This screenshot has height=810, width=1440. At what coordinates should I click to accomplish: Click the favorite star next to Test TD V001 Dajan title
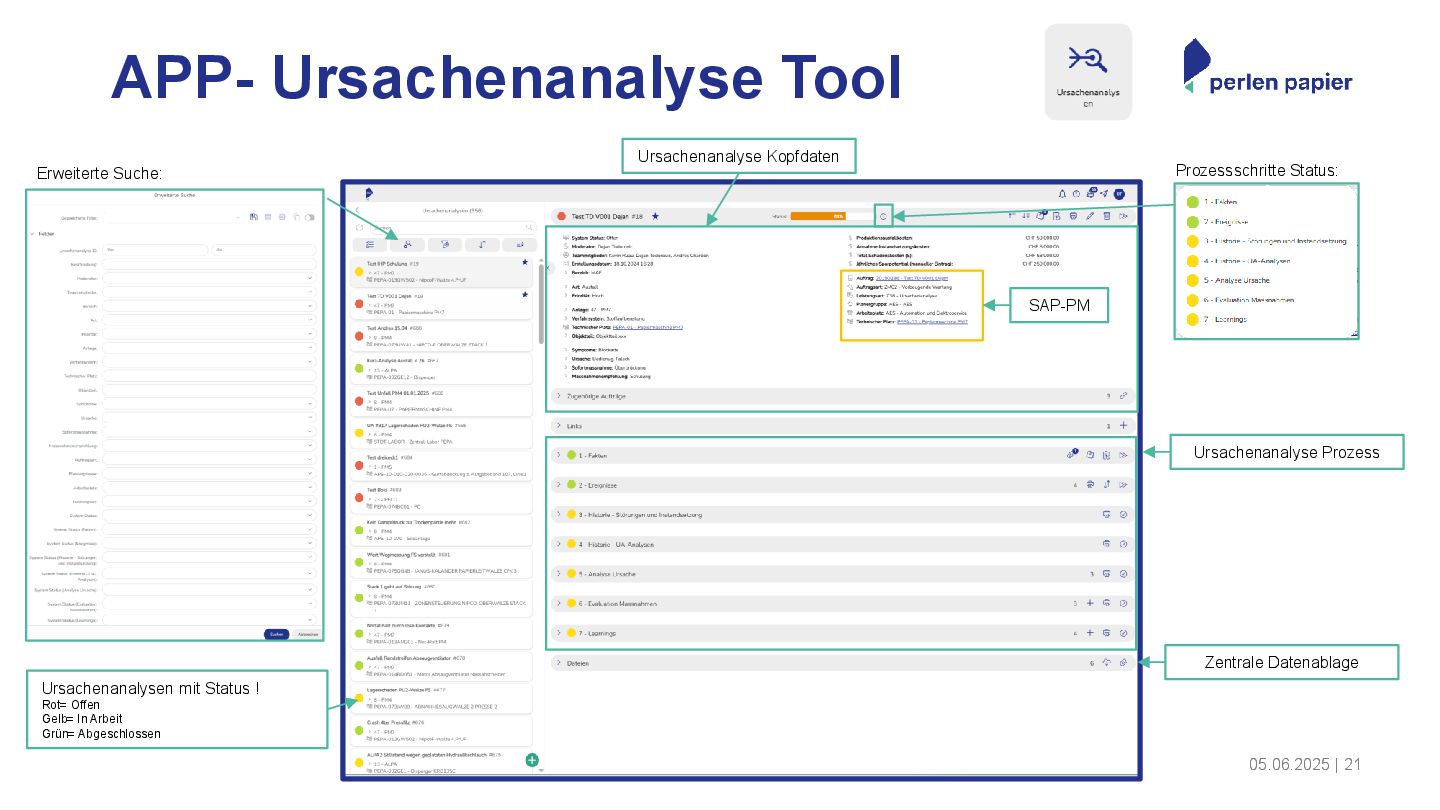click(x=655, y=215)
